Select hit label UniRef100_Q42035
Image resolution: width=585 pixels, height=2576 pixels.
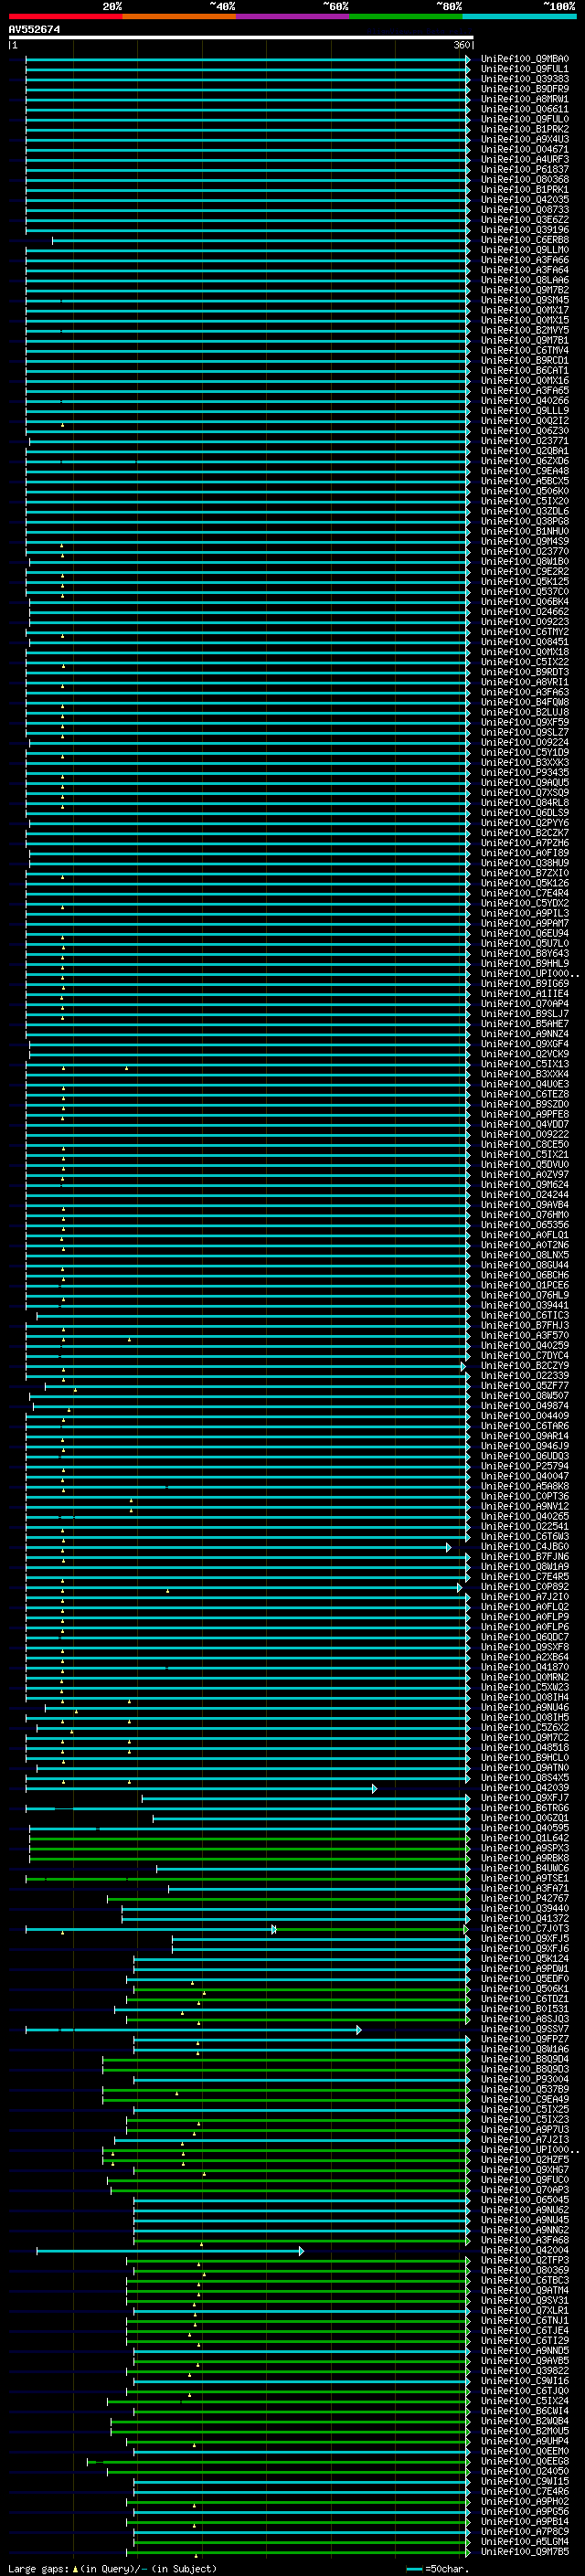click(525, 200)
